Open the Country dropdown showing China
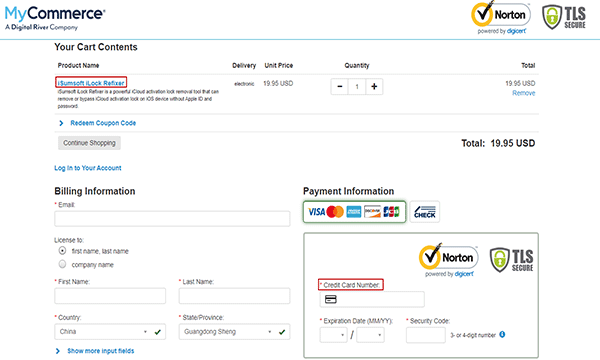The width and height of the screenshot is (600, 360). [110, 332]
